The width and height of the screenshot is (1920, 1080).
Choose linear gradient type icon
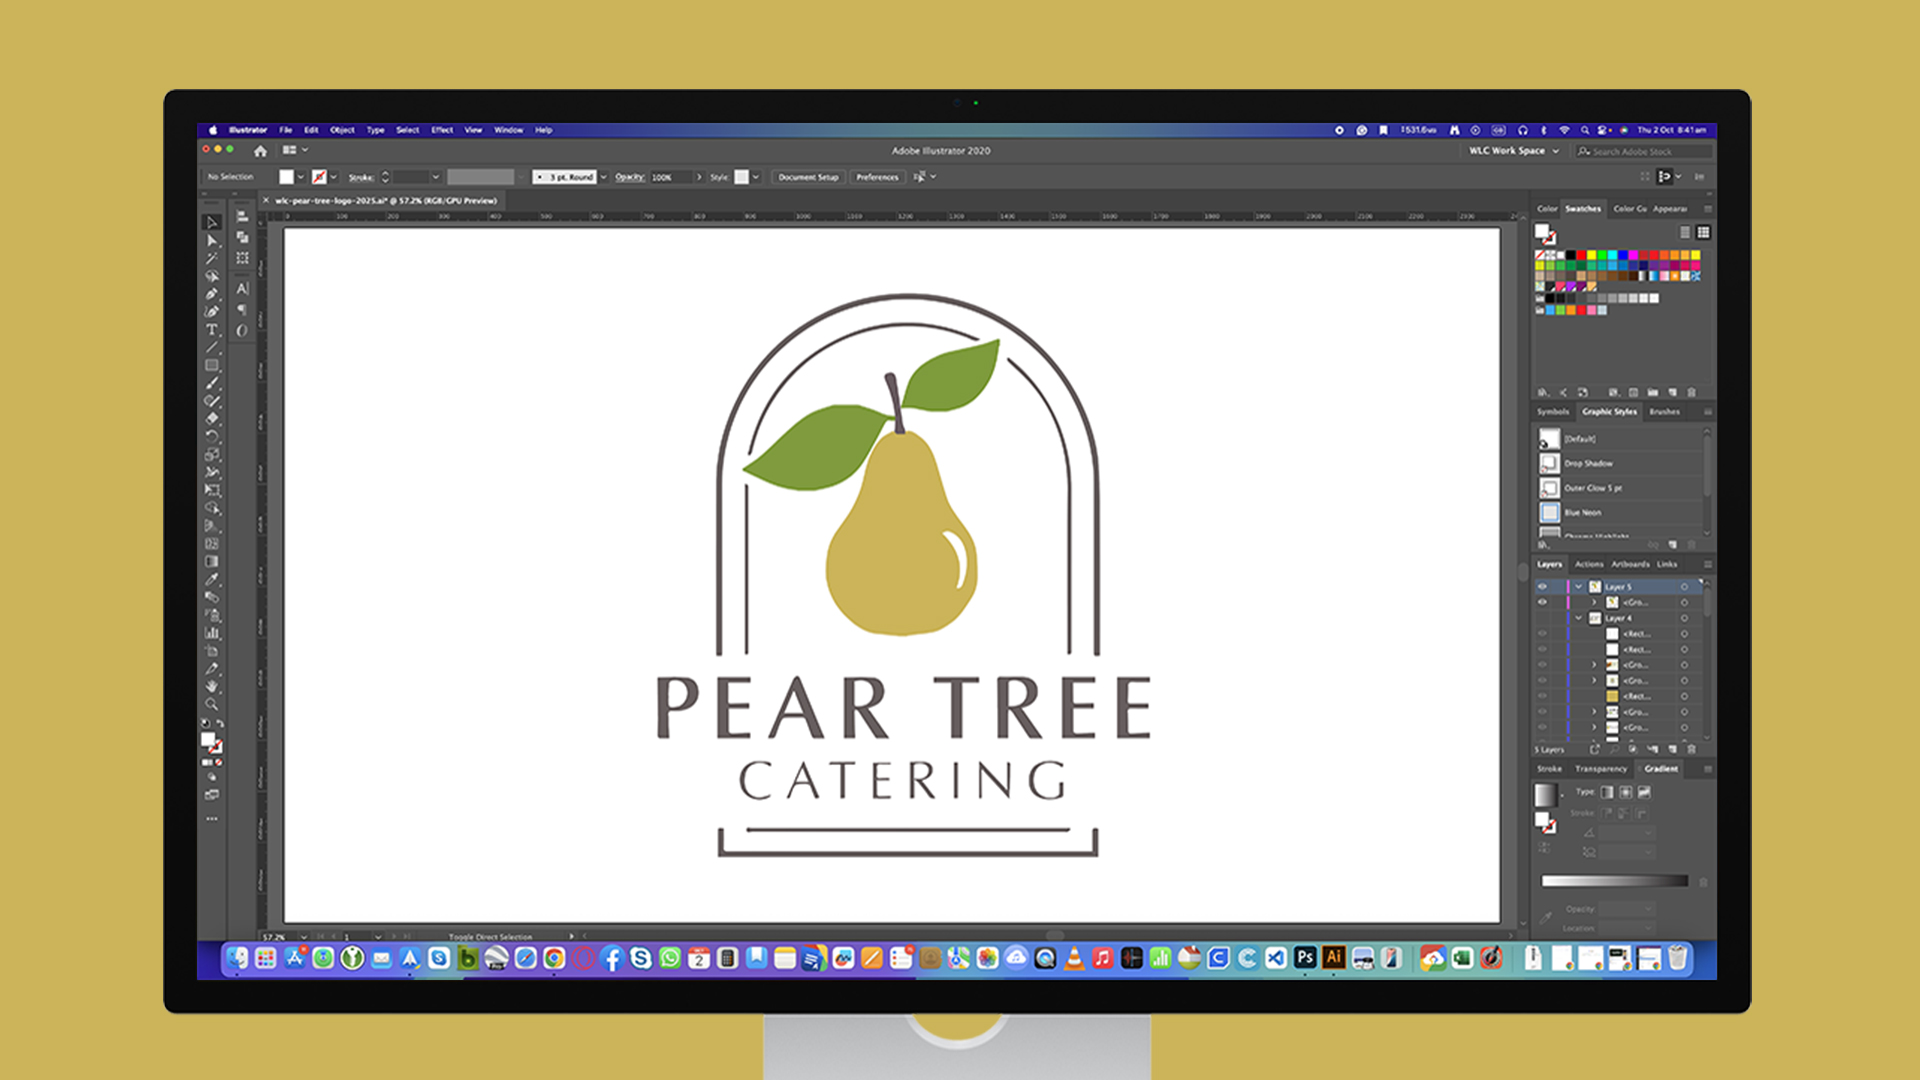point(1607,792)
